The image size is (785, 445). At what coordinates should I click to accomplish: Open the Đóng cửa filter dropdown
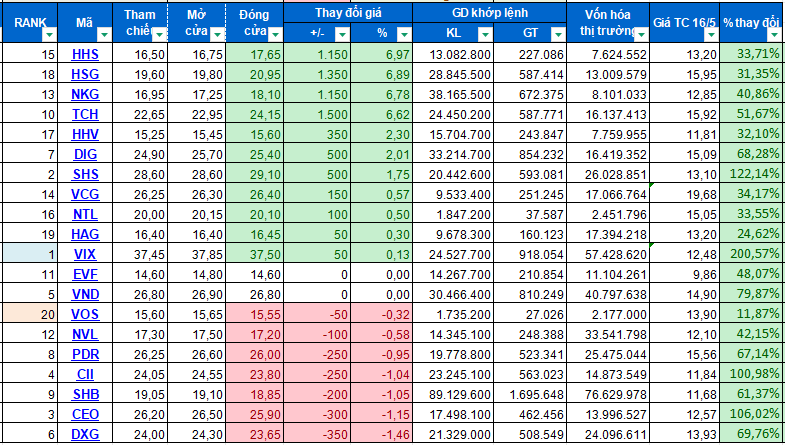point(275,35)
